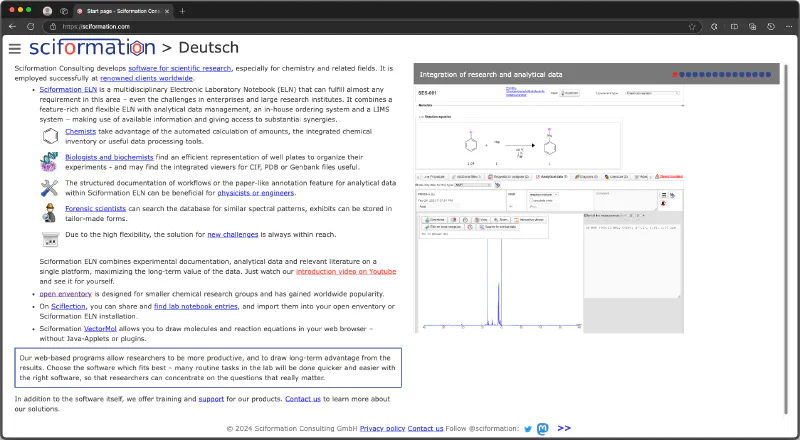Open the Chemists link
Viewport: 800px width, 440px height.
[81, 131]
